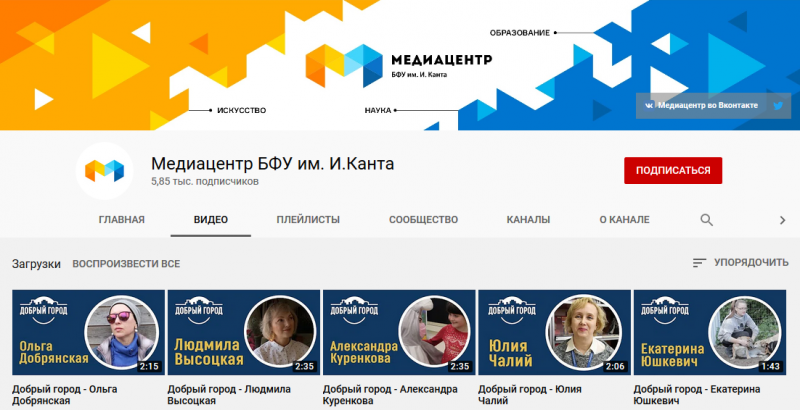This screenshot has width=800, height=410.
Task: Play the Ольга Добрянская video thumbnail
Action: (88, 332)
